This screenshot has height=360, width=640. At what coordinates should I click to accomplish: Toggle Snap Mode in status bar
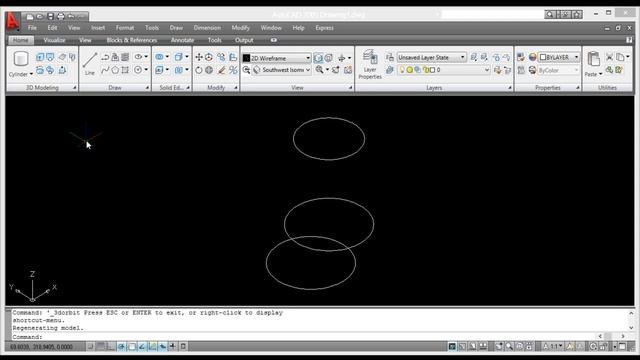click(x=90, y=347)
